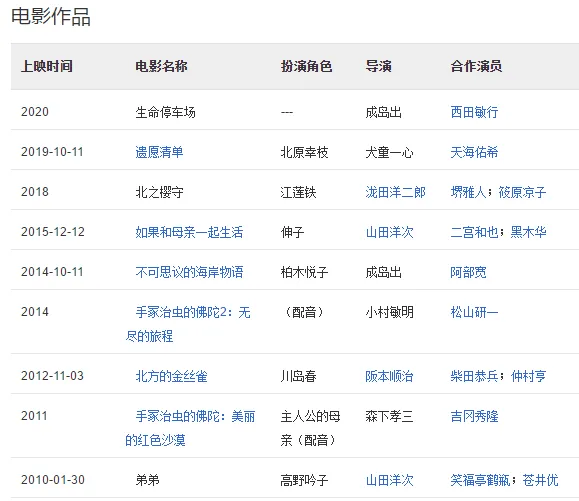Click director name 小村敏明
579x501 pixels.
[x=389, y=312]
